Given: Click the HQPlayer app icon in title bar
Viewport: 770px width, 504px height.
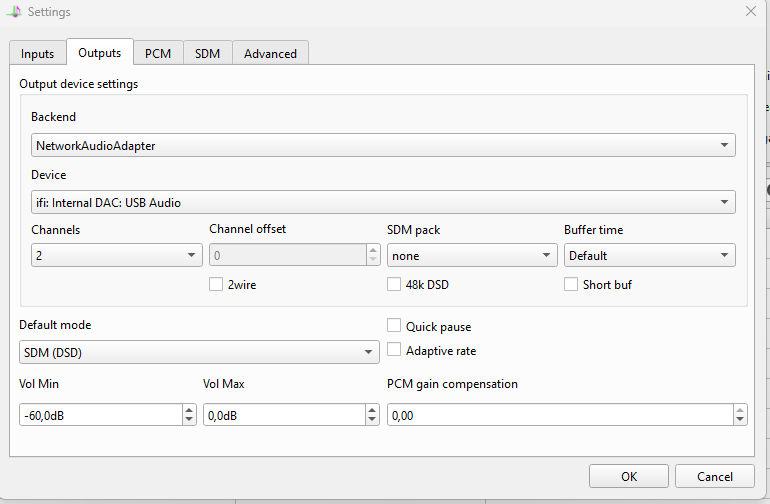Looking at the screenshot, I should 14,12.
